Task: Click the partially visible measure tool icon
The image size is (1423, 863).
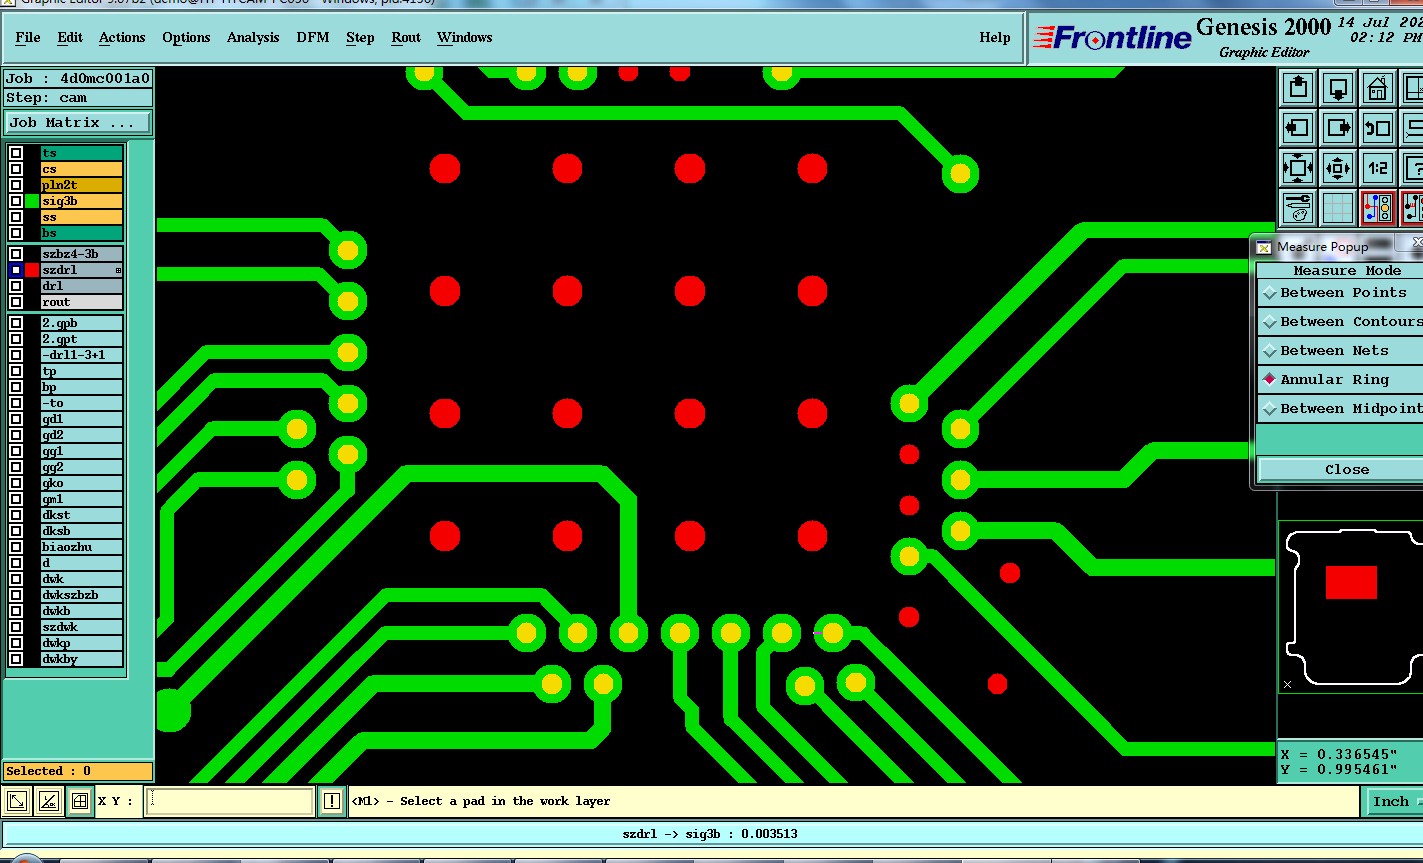Action: [1412, 208]
